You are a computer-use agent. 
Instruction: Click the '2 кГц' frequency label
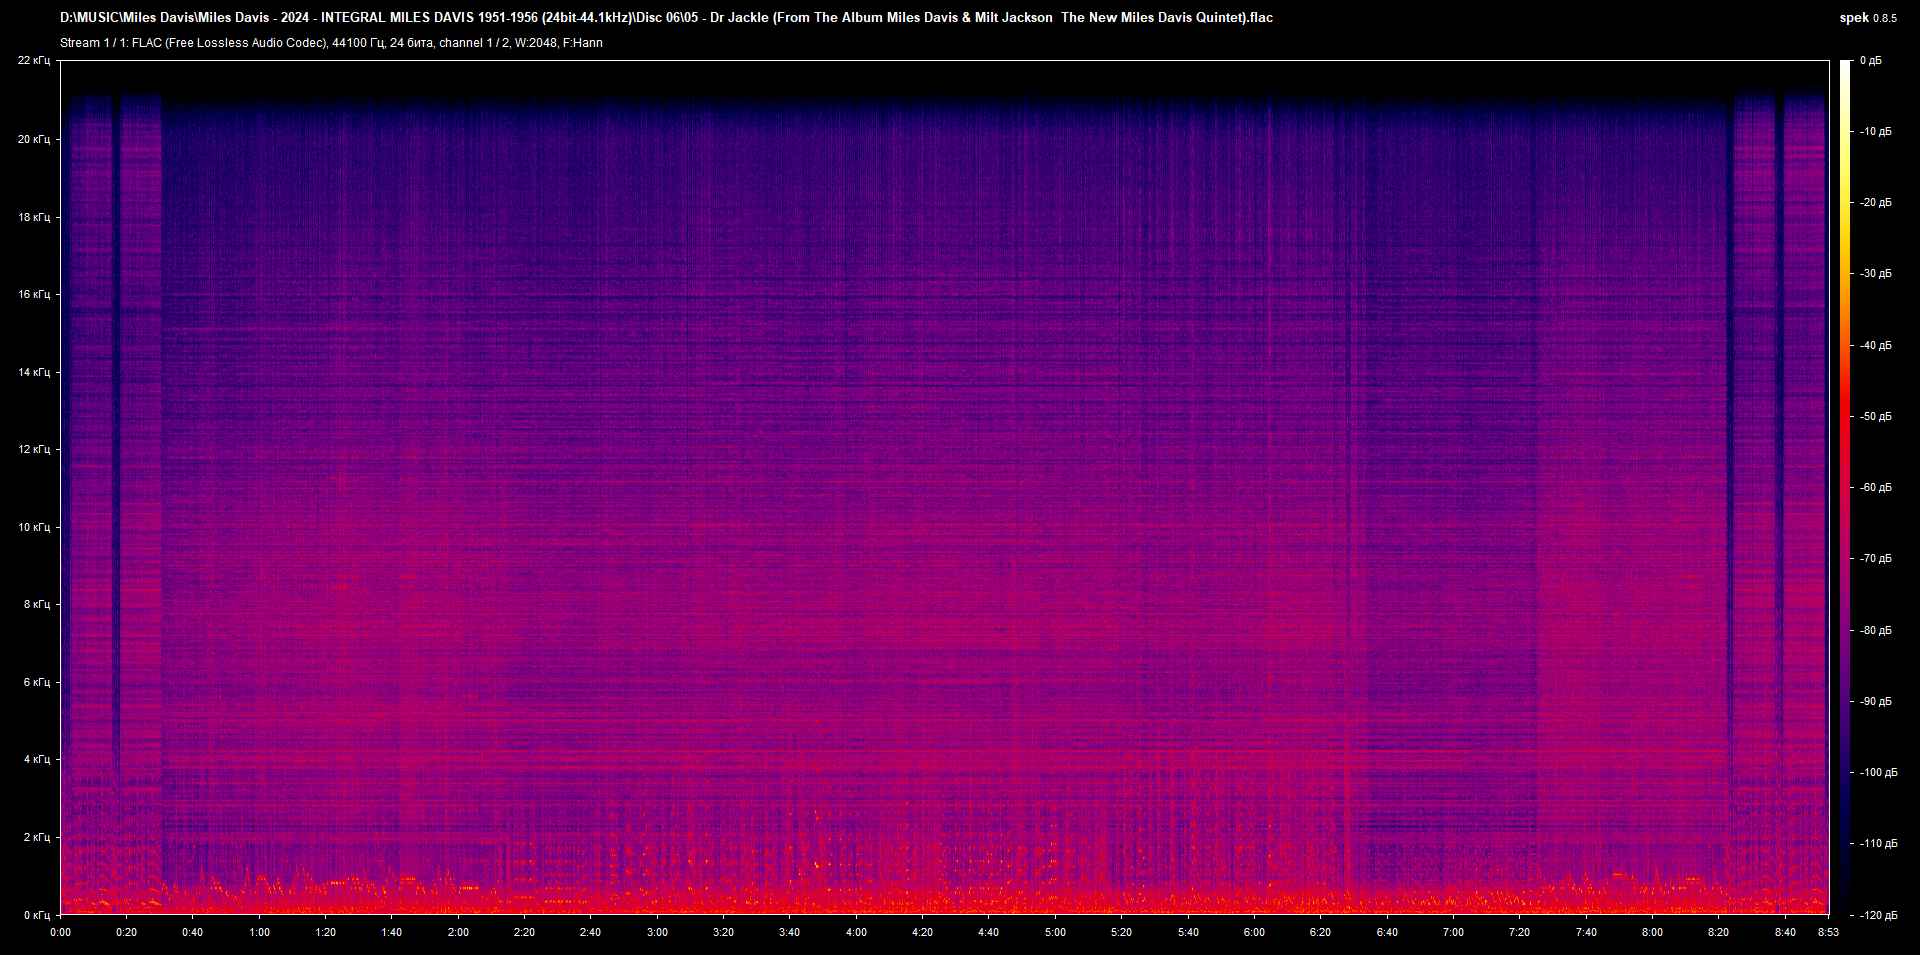coord(37,837)
